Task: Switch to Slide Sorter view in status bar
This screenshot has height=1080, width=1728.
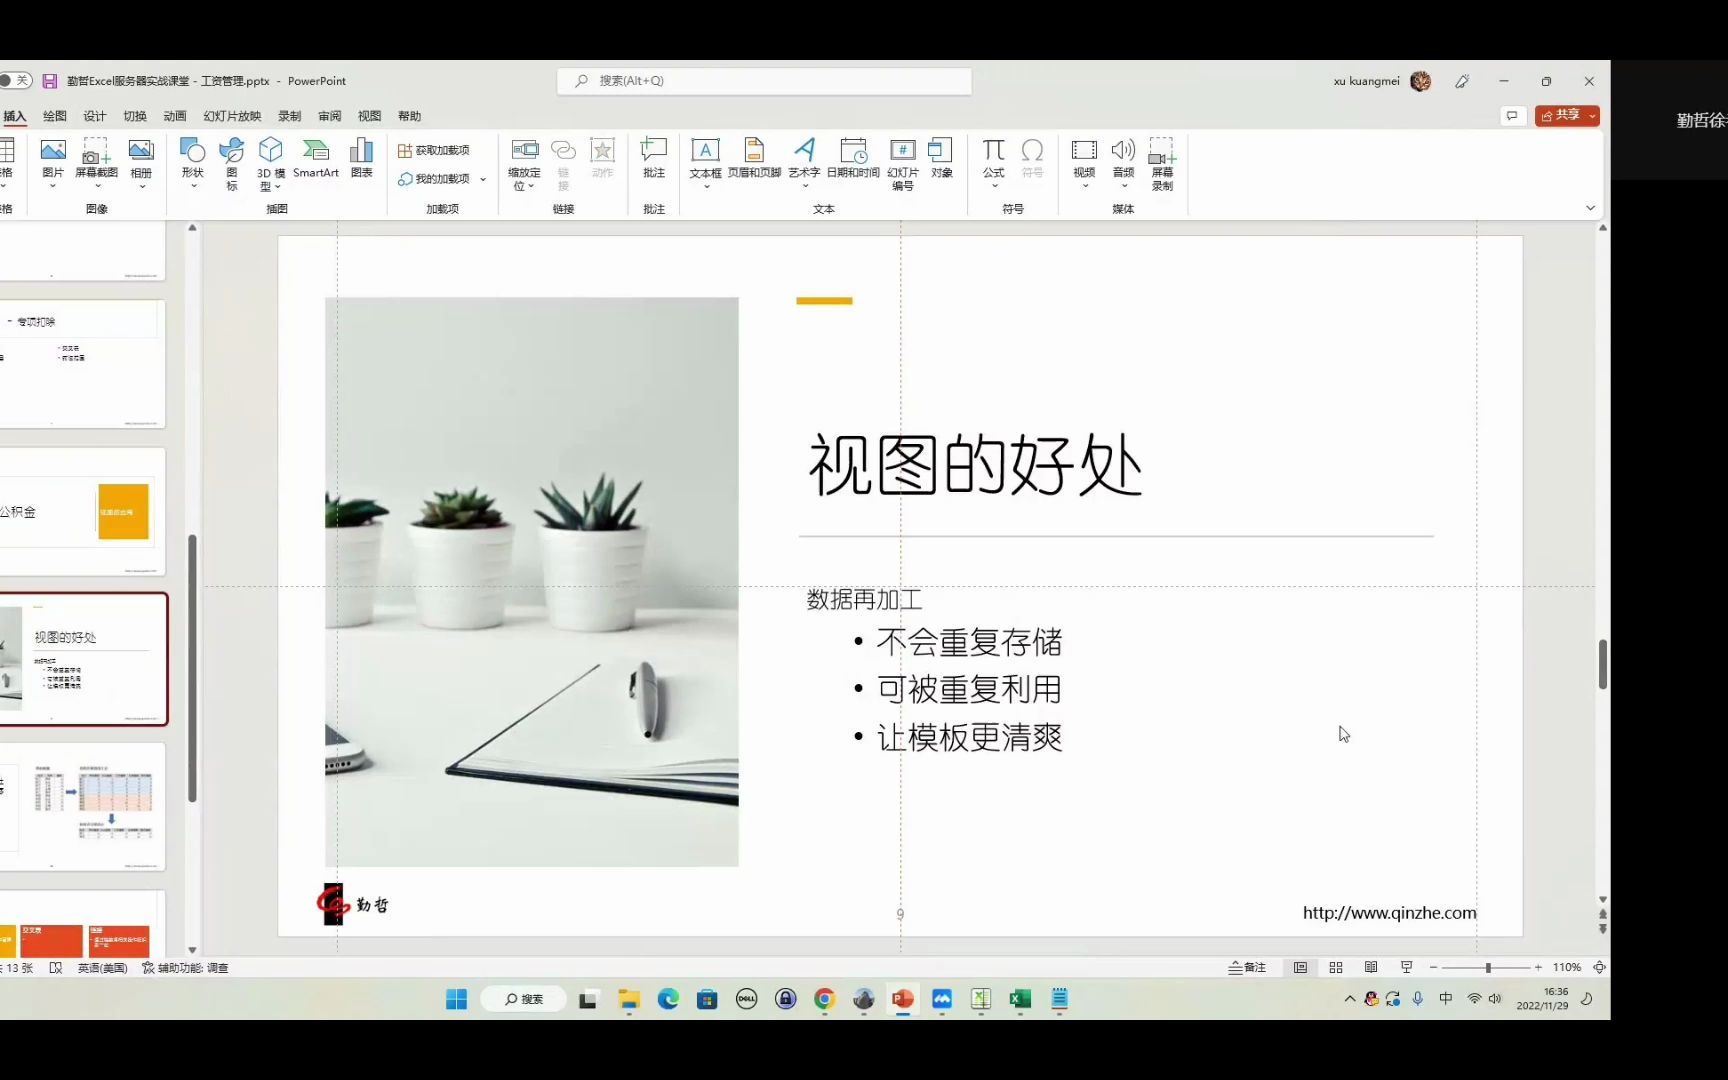Action: (x=1336, y=967)
